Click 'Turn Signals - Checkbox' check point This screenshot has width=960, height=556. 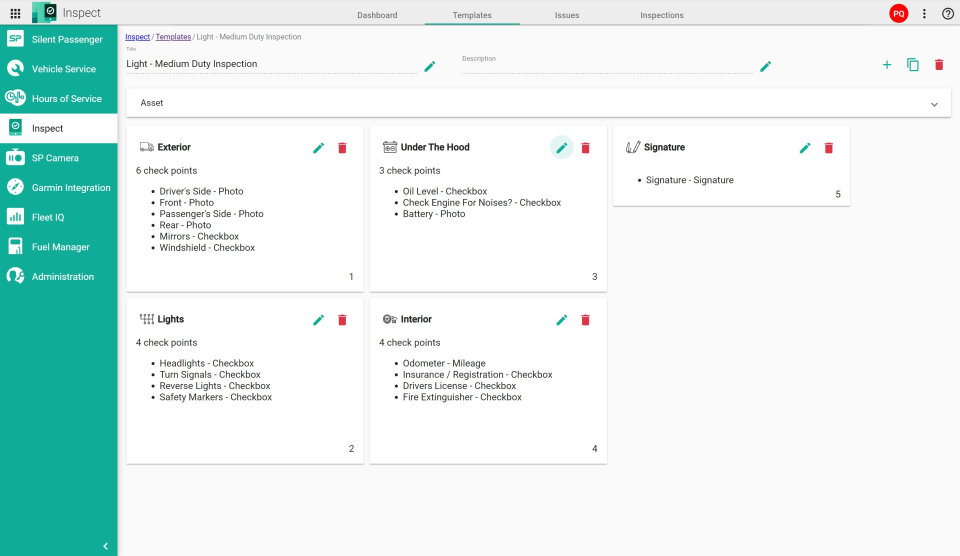coord(210,375)
